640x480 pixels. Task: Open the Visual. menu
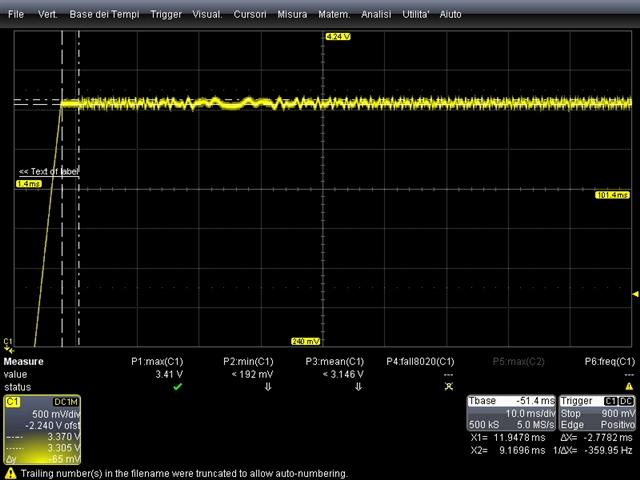(x=207, y=14)
